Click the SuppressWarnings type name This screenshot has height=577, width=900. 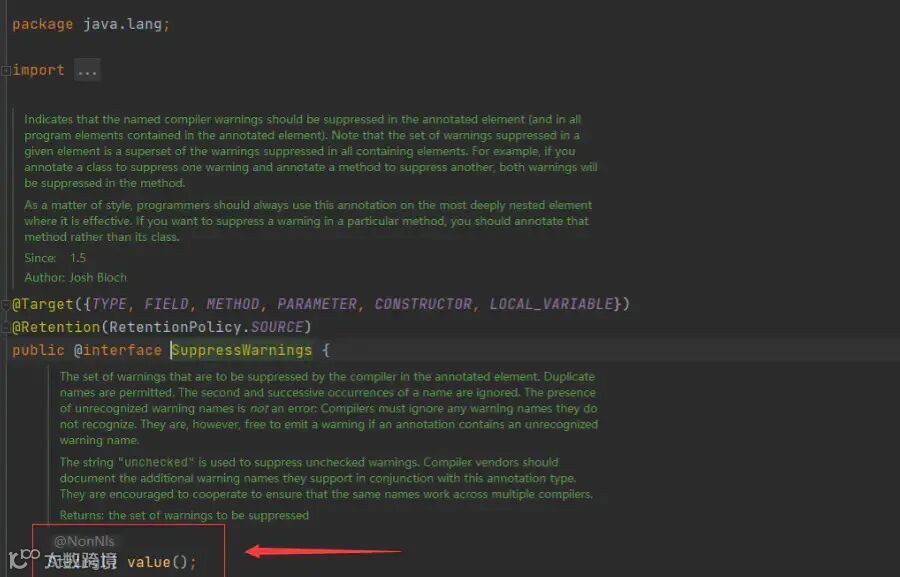coord(242,350)
